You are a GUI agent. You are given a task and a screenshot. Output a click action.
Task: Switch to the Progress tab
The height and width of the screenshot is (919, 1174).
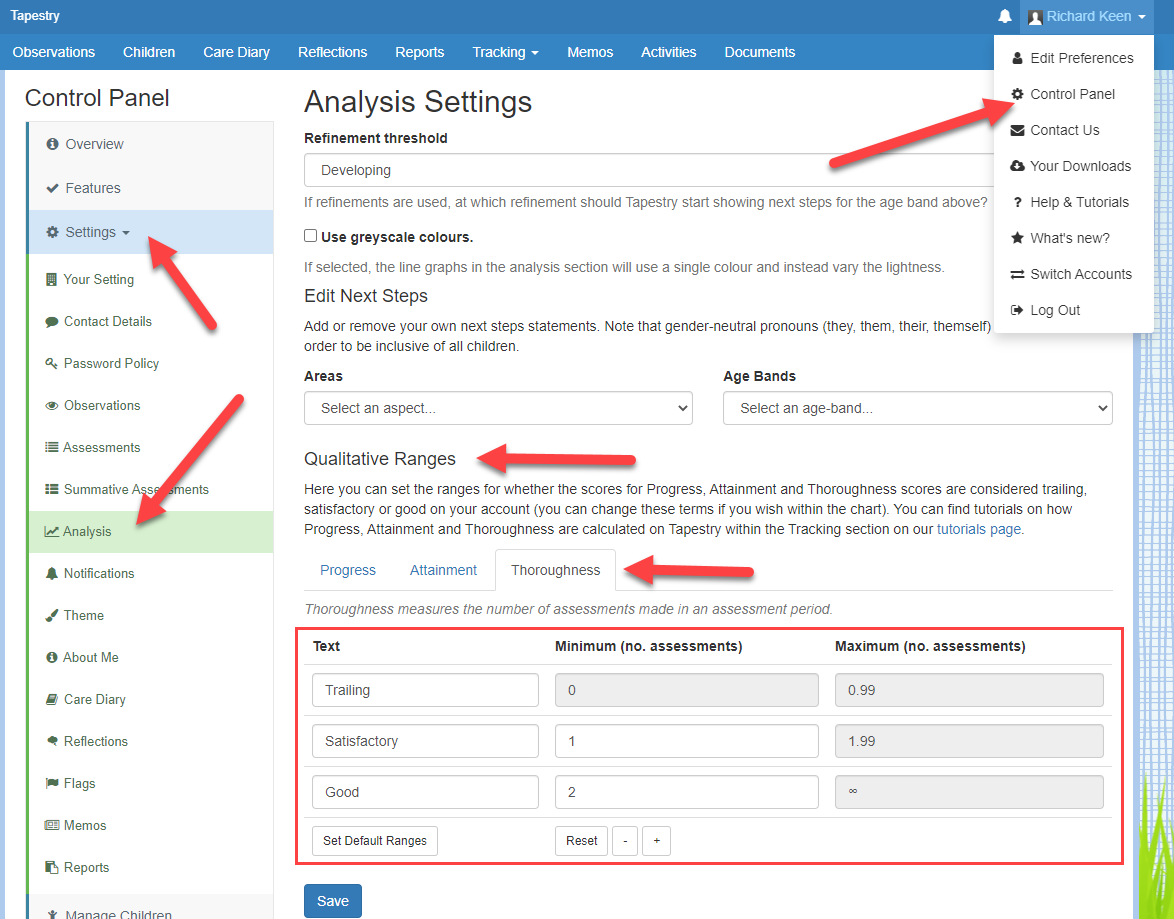(348, 570)
